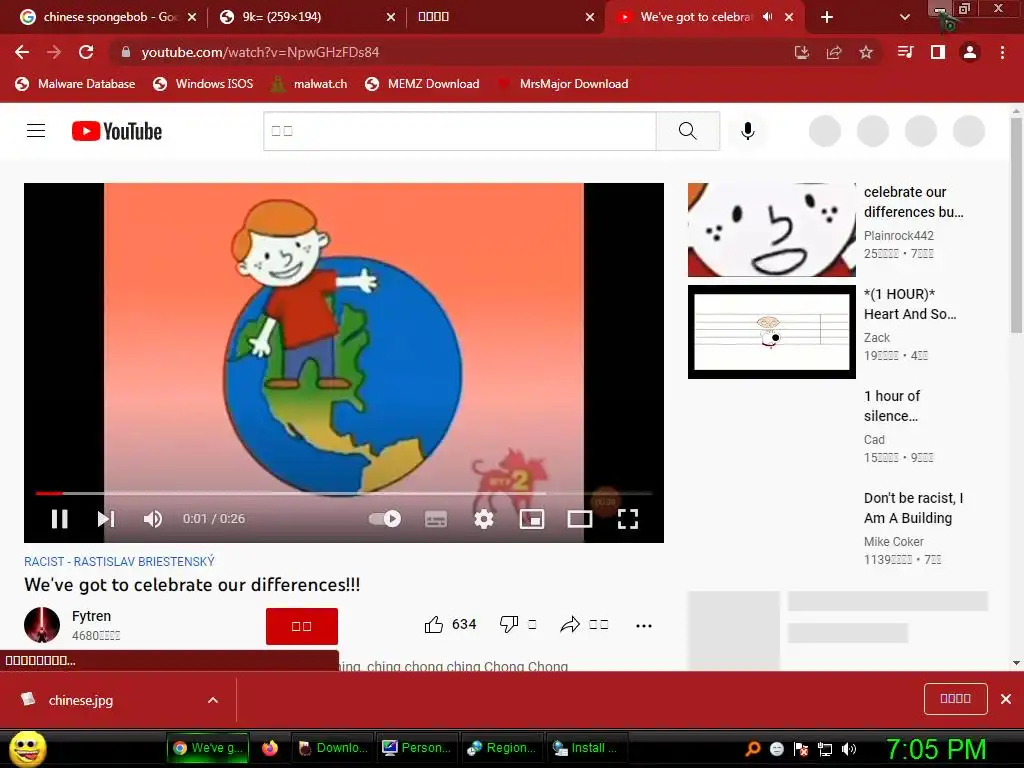Close the 9k= (259×194) tab

point(391,18)
